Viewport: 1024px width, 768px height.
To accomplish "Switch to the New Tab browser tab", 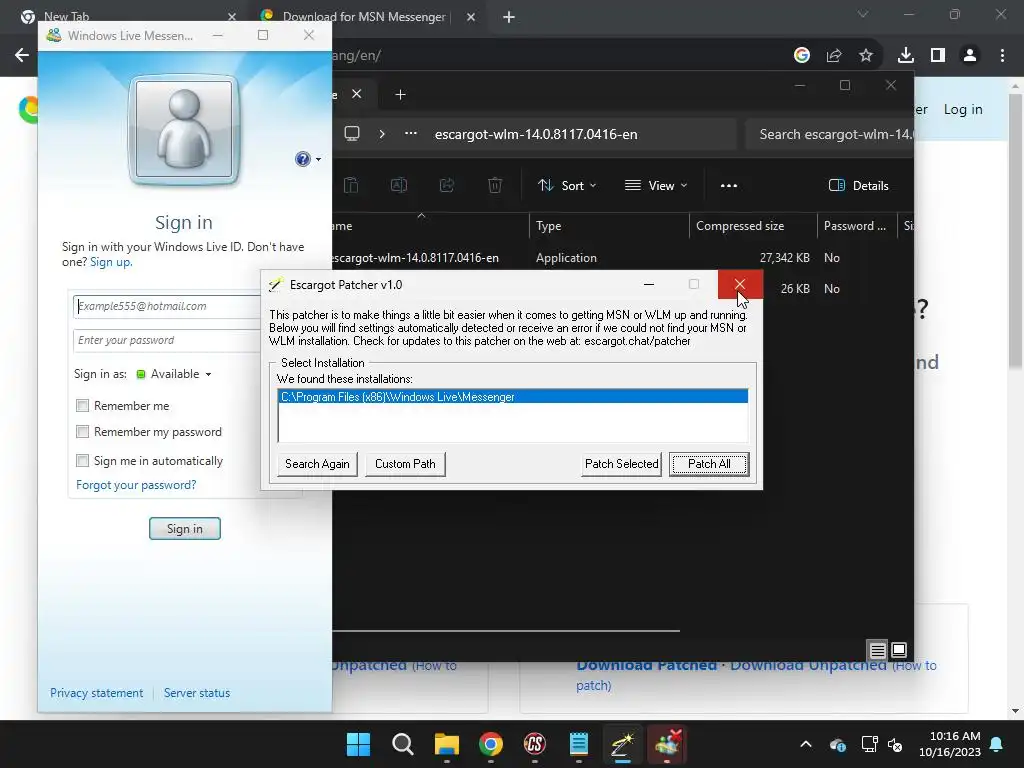I will pos(66,16).
